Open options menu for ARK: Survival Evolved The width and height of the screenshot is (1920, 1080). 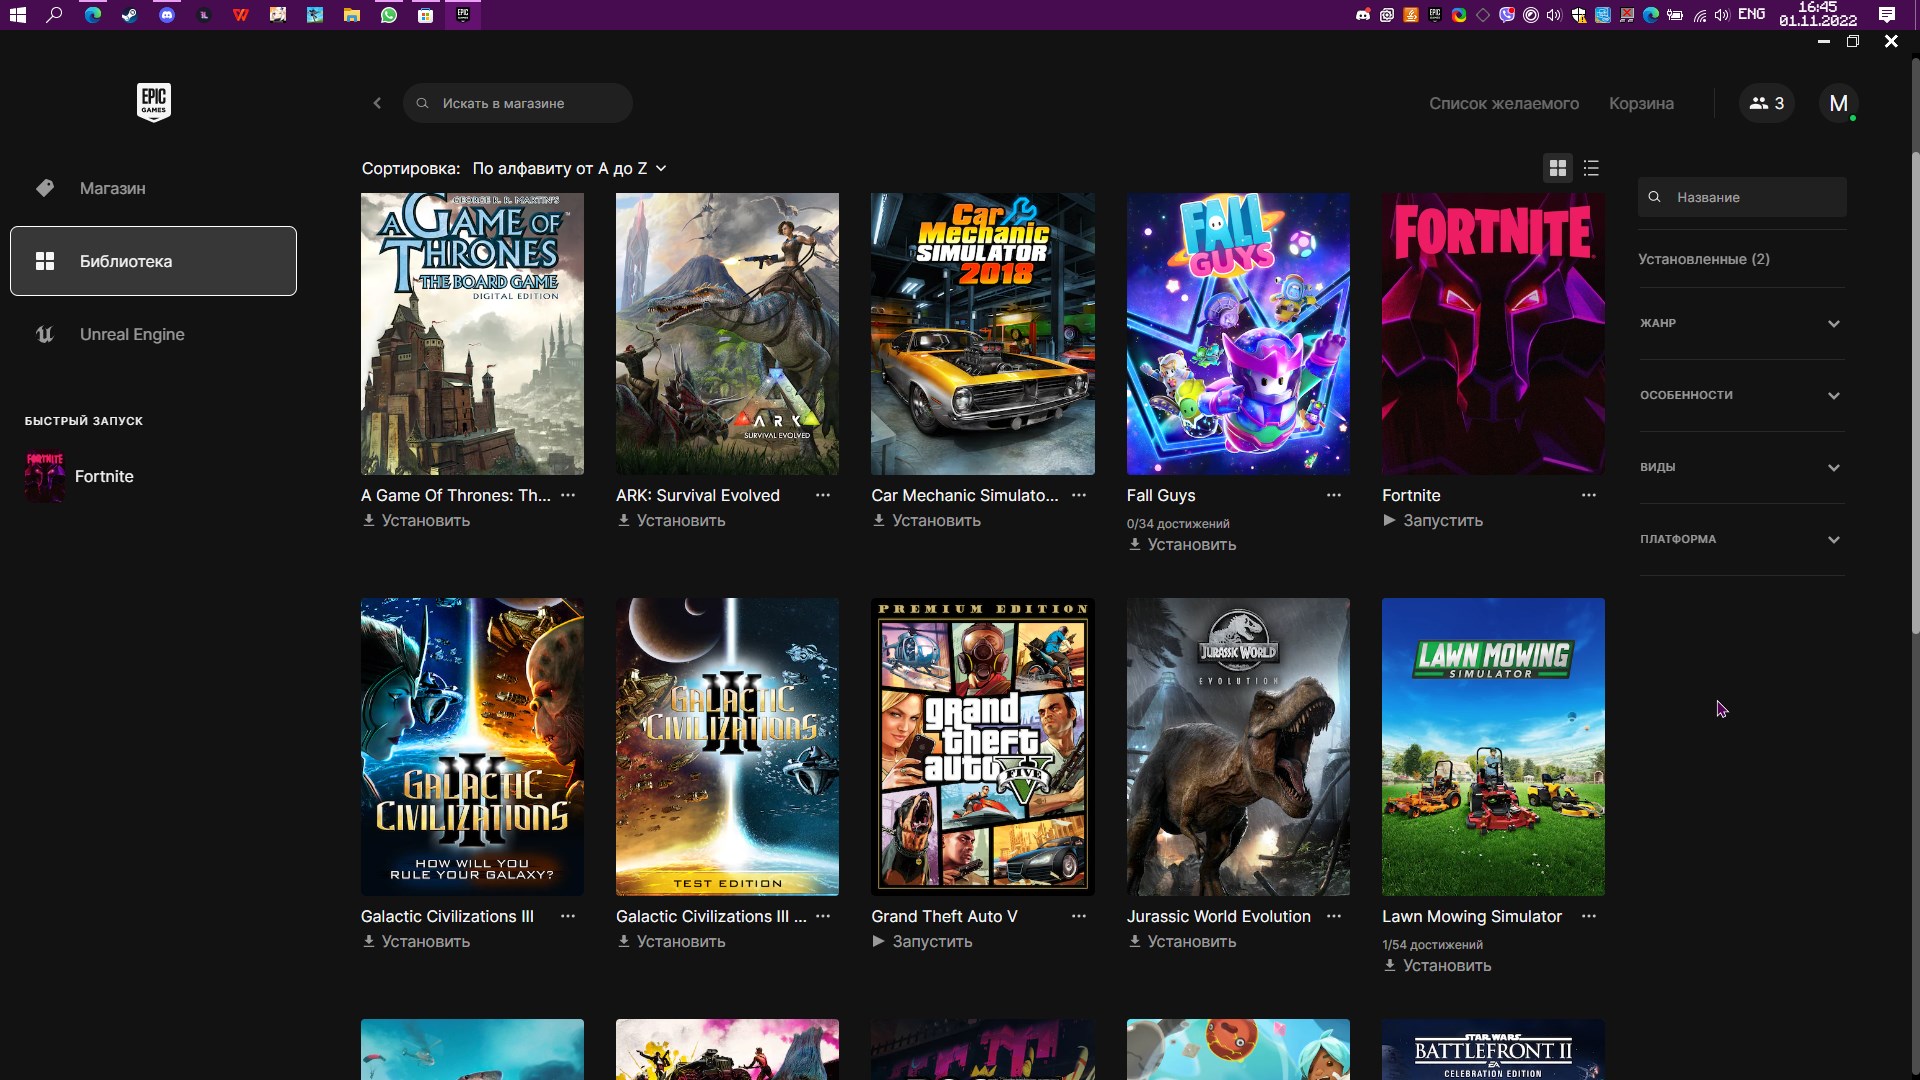[x=823, y=495]
